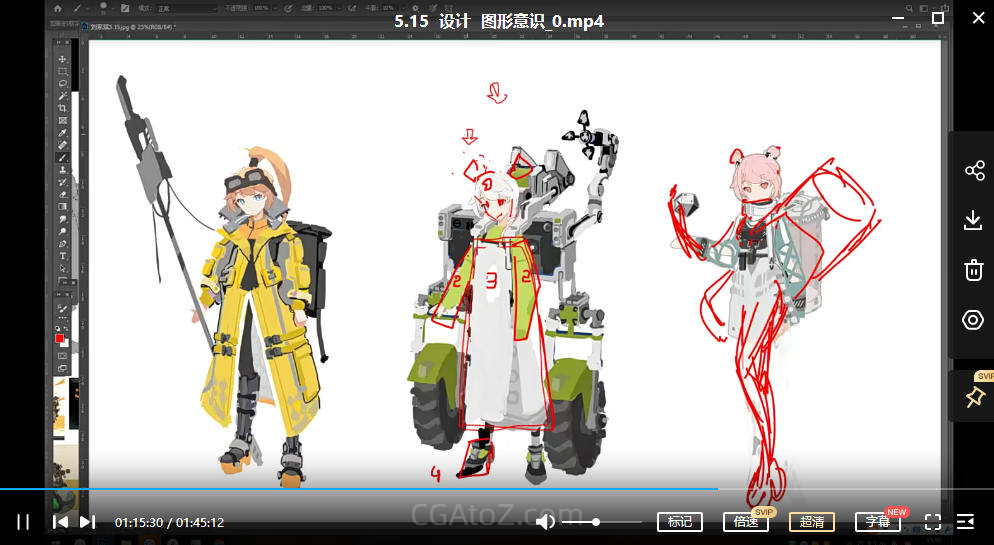The height and width of the screenshot is (545, 994).
Task: Enter fullscreen mode
Action: [932, 521]
